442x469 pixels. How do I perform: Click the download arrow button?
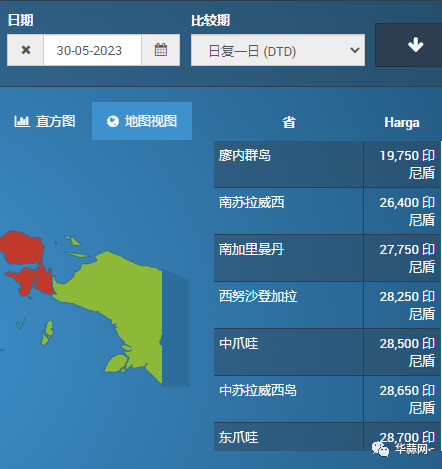(x=415, y=45)
